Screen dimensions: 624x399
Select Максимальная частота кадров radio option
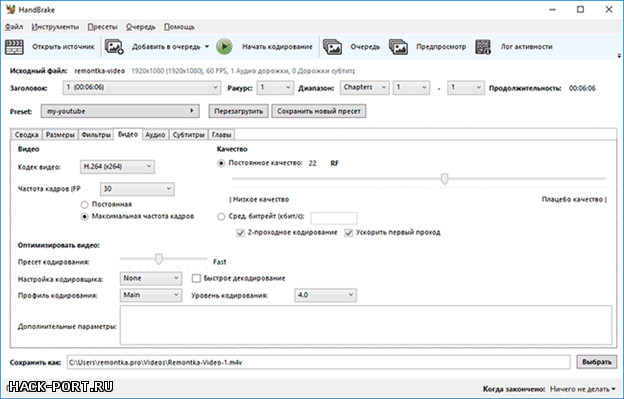84,216
